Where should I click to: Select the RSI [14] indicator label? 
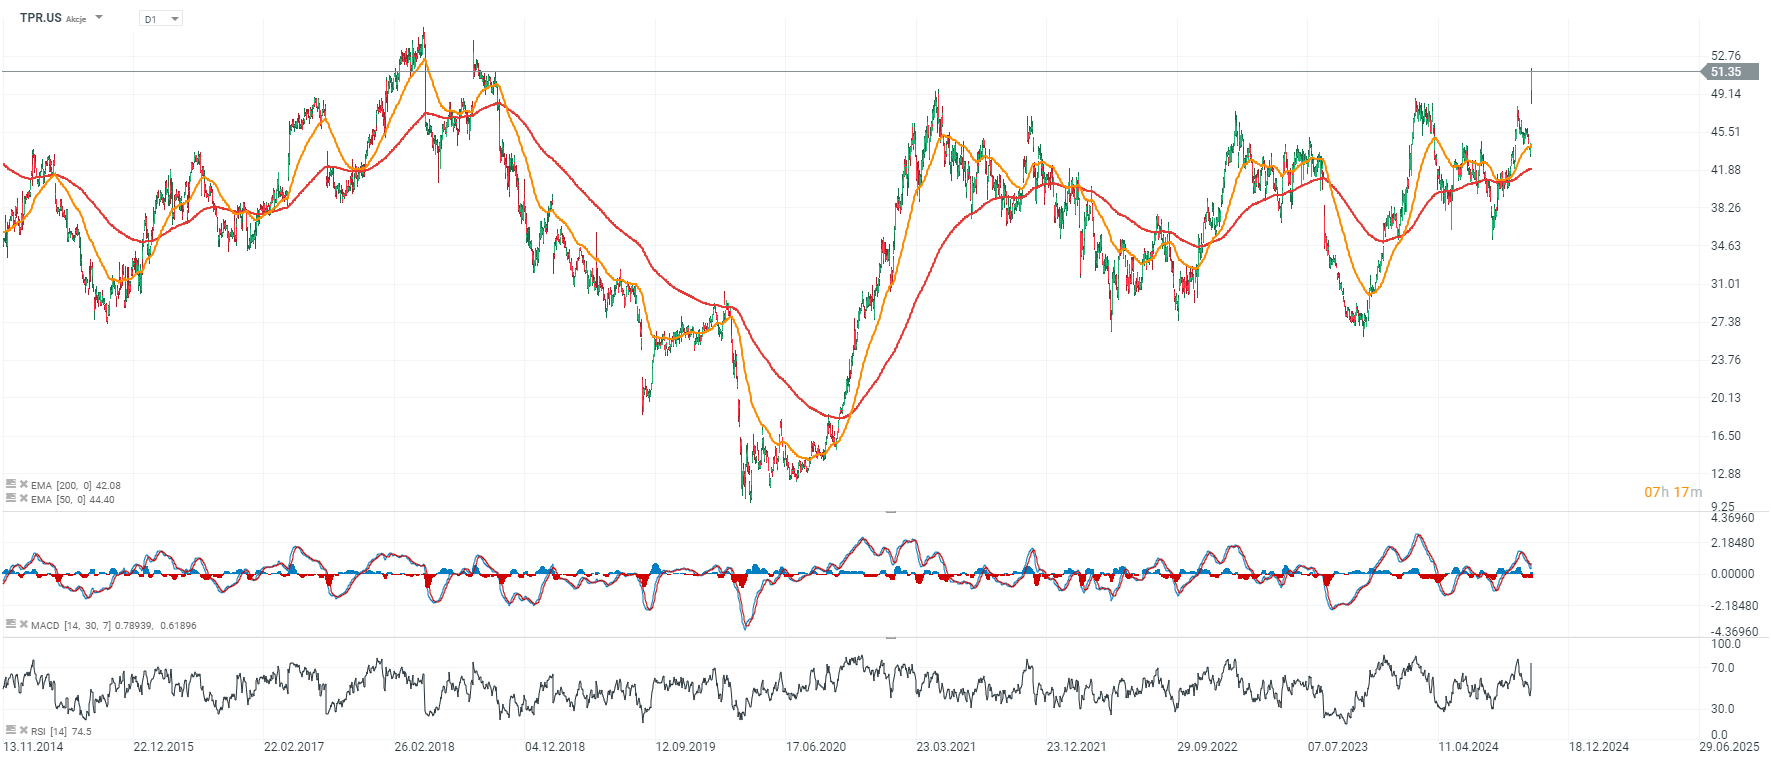point(49,732)
